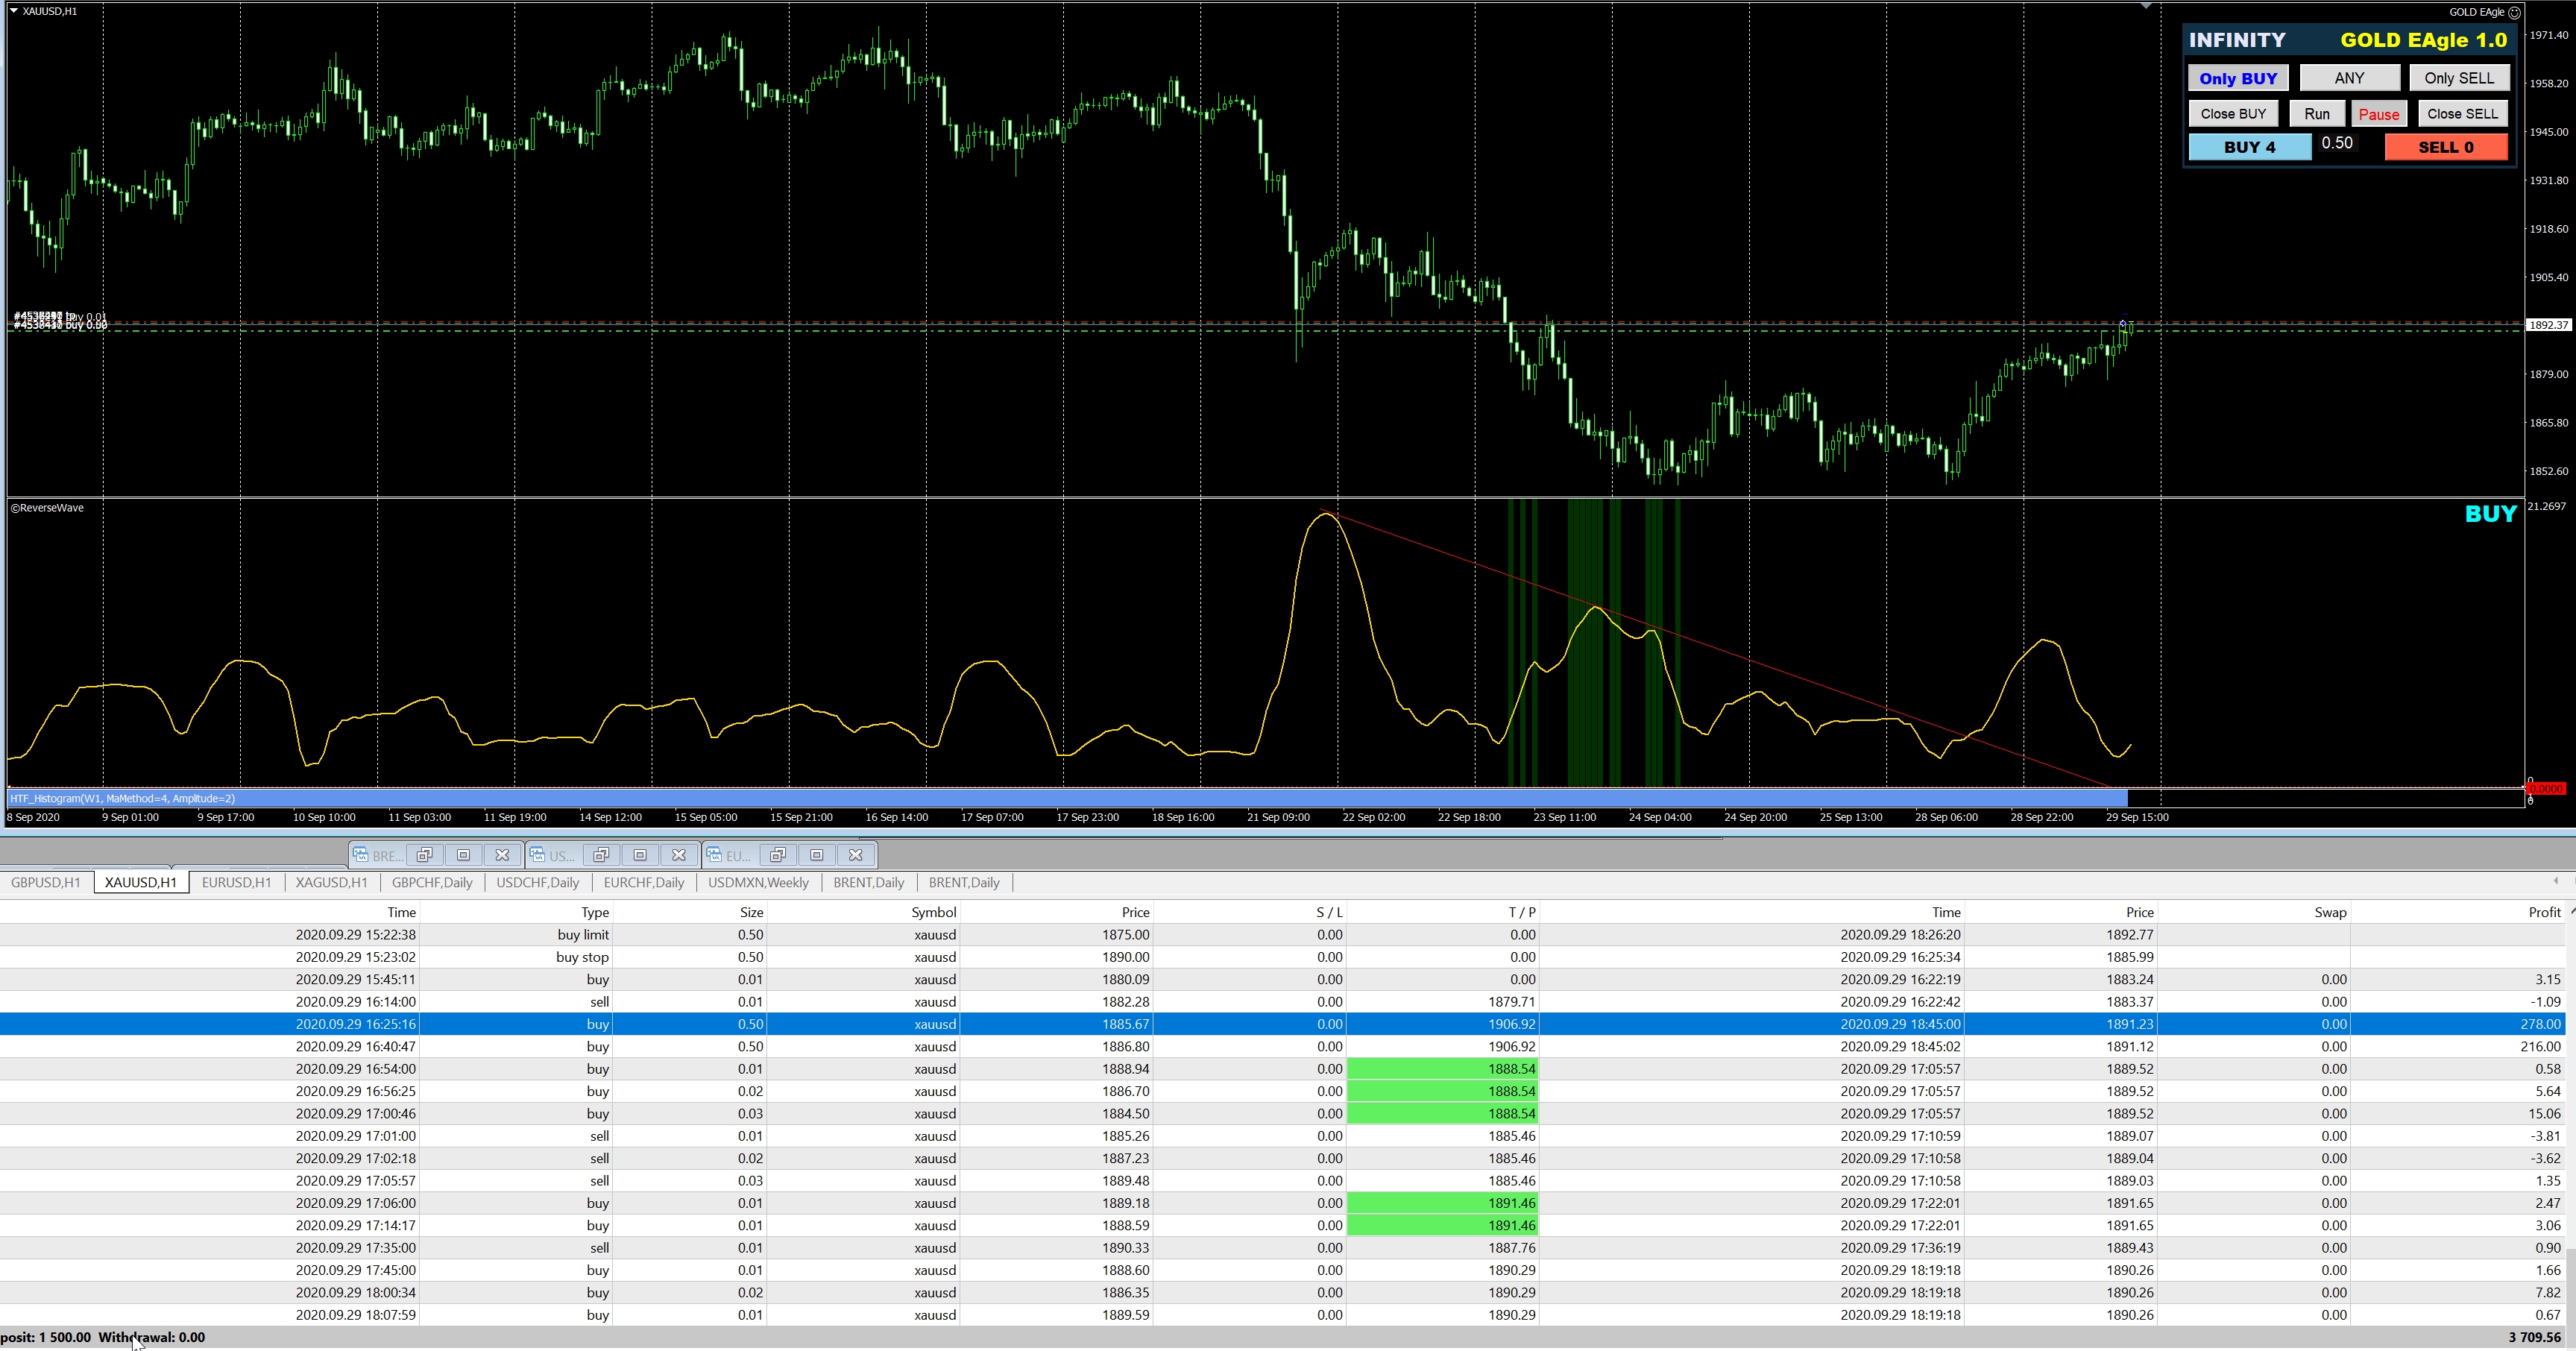The height and width of the screenshot is (1351, 2576).
Task: Click the GOLD EAgle smiley face icon
Action: [2515, 13]
